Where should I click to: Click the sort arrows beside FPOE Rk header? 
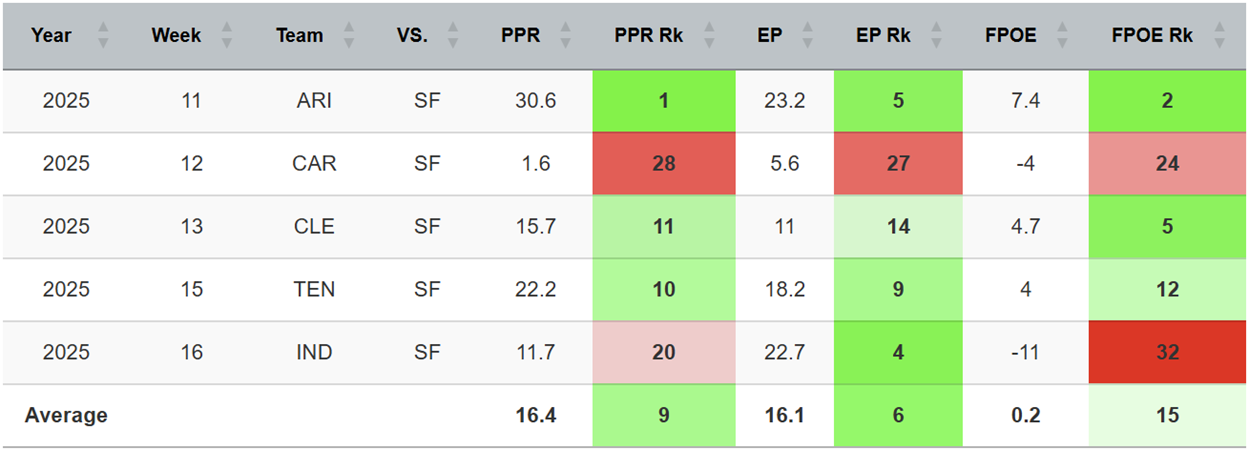pyautogui.click(x=1218, y=36)
